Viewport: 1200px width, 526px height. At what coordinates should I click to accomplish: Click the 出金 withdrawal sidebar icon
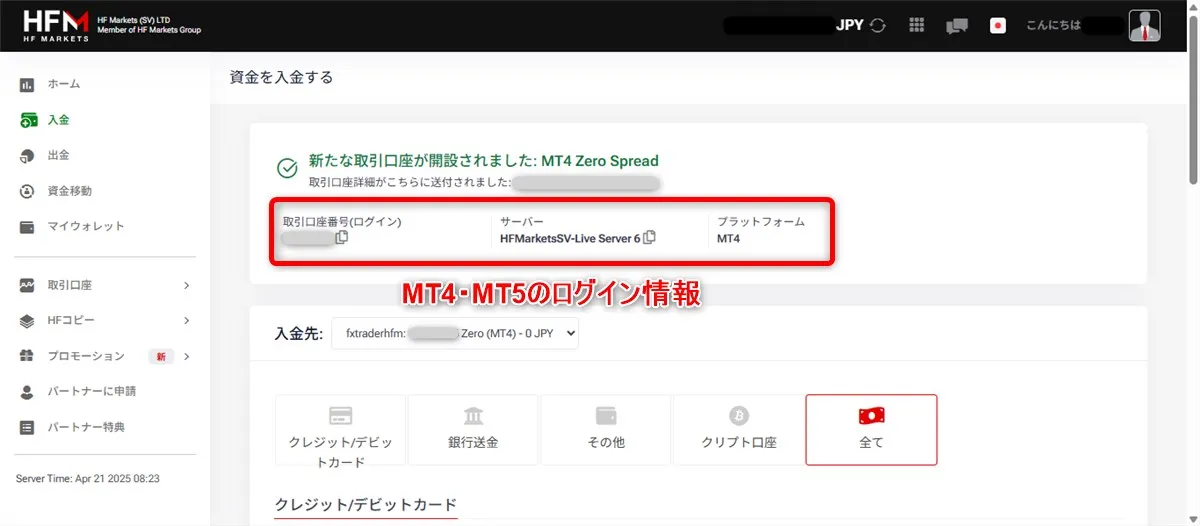28,156
